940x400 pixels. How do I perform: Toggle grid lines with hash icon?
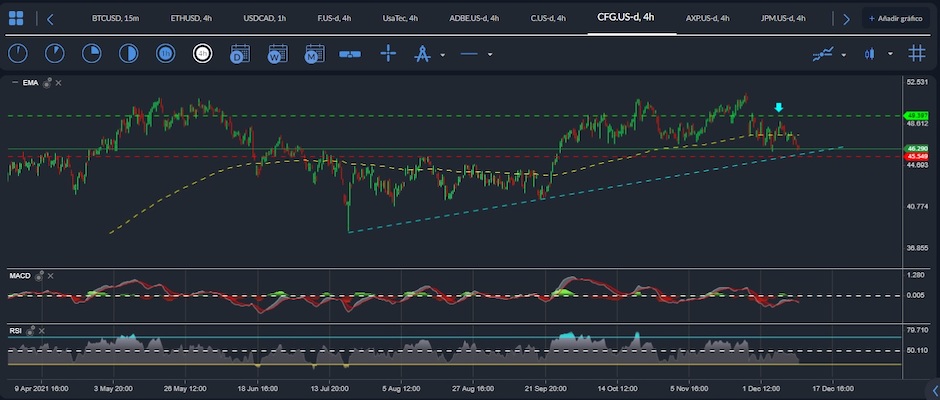click(916, 54)
